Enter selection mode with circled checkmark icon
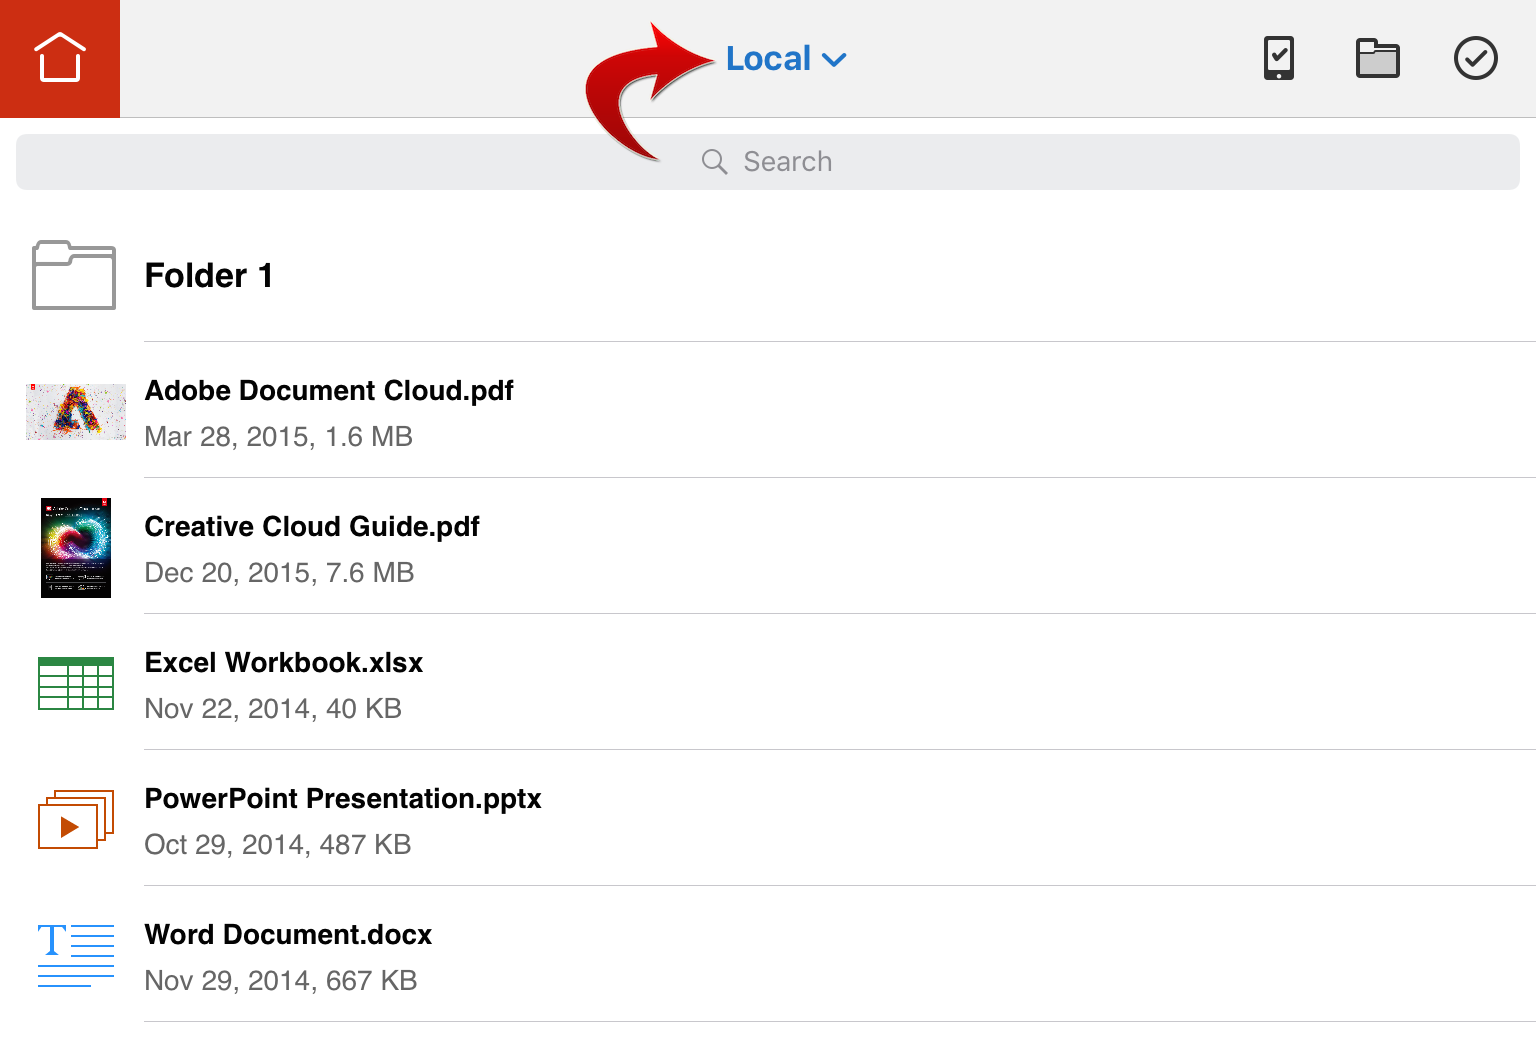 (1475, 58)
